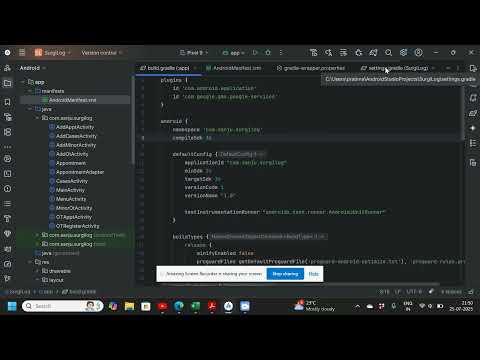Open CasesActivity class in tree

pyautogui.click(x=72, y=181)
